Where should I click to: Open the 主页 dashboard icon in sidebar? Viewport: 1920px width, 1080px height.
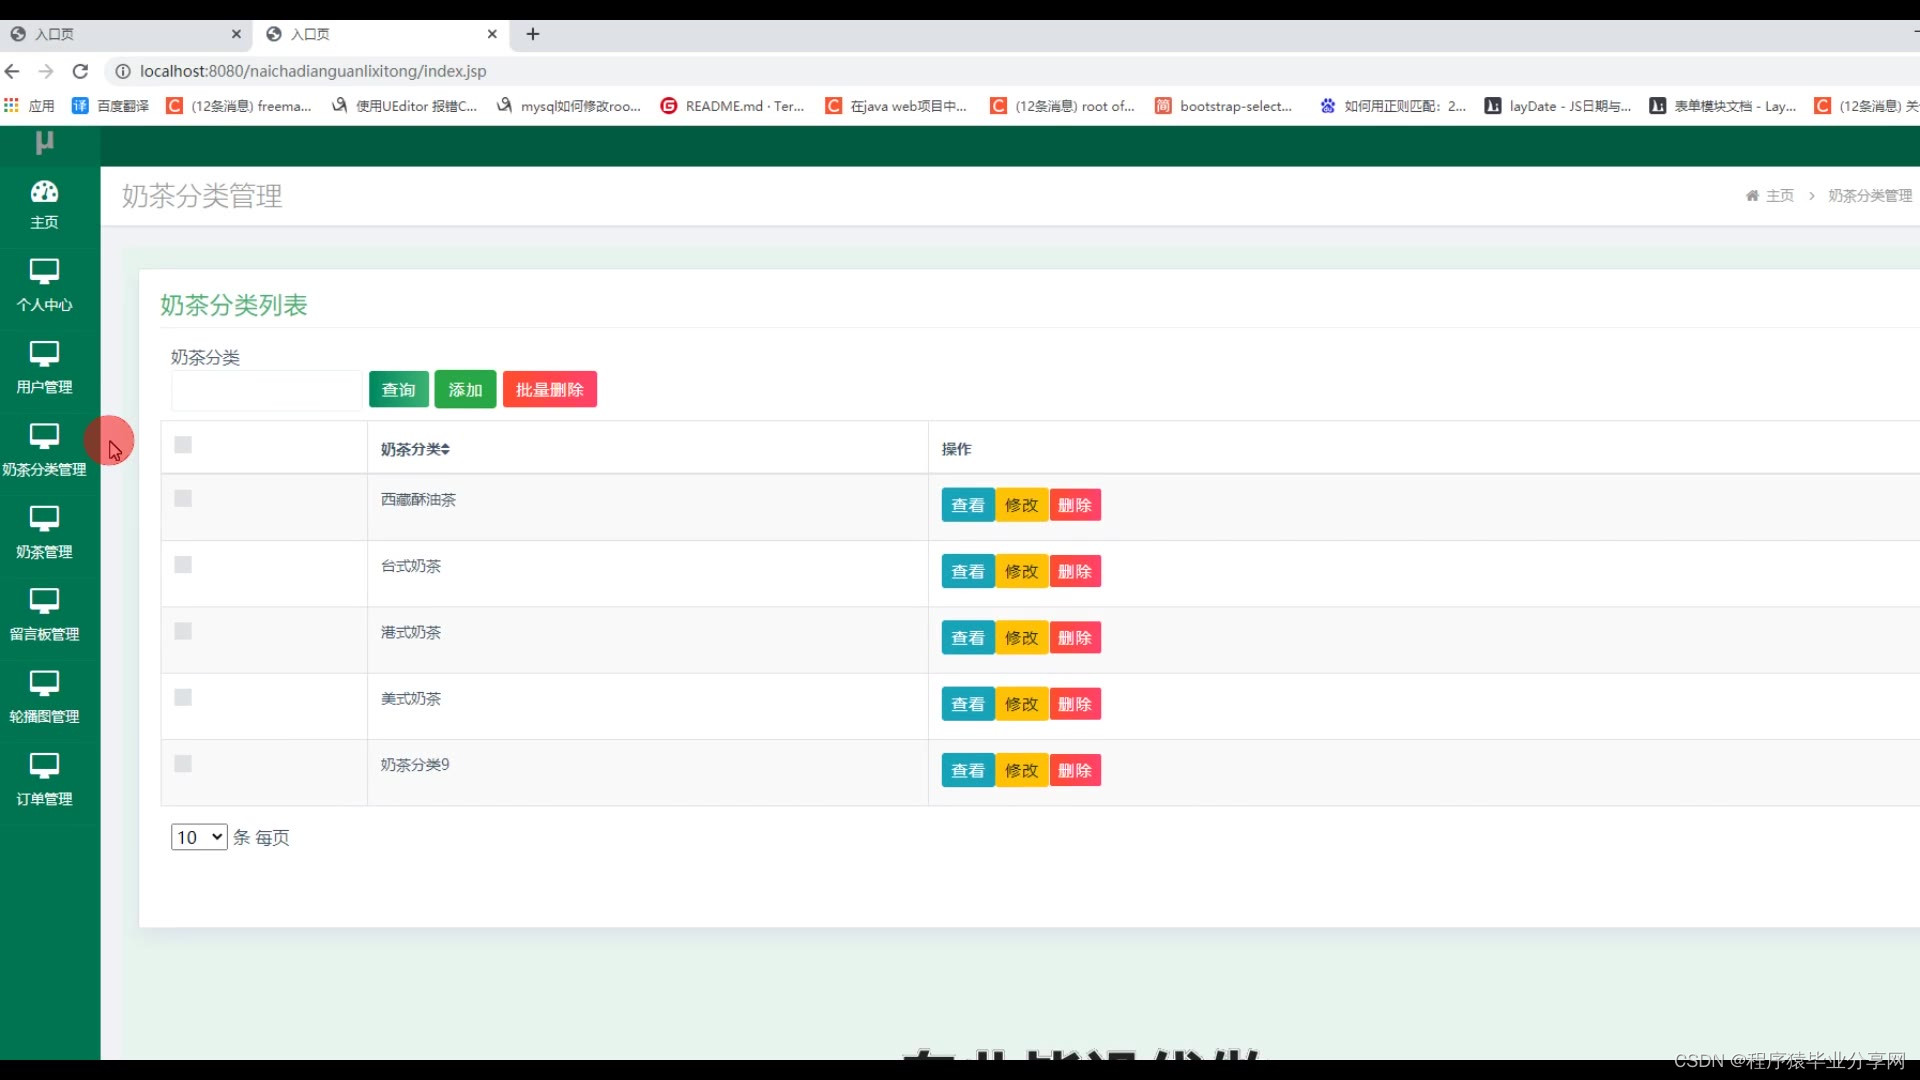44,192
